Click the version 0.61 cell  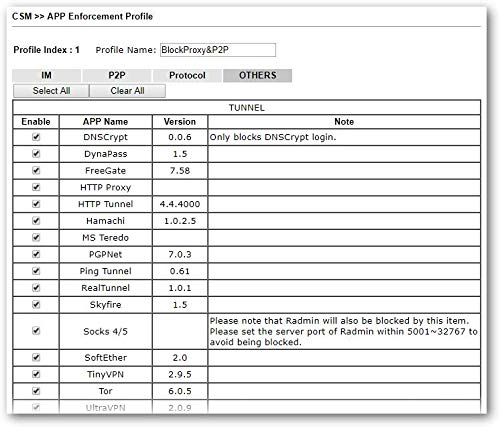pos(180,271)
